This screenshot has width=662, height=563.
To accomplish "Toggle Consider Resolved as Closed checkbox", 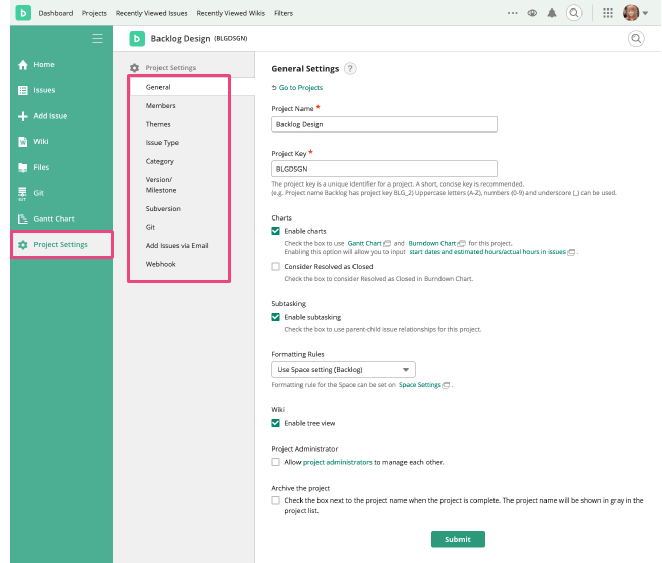I will point(275,266).
